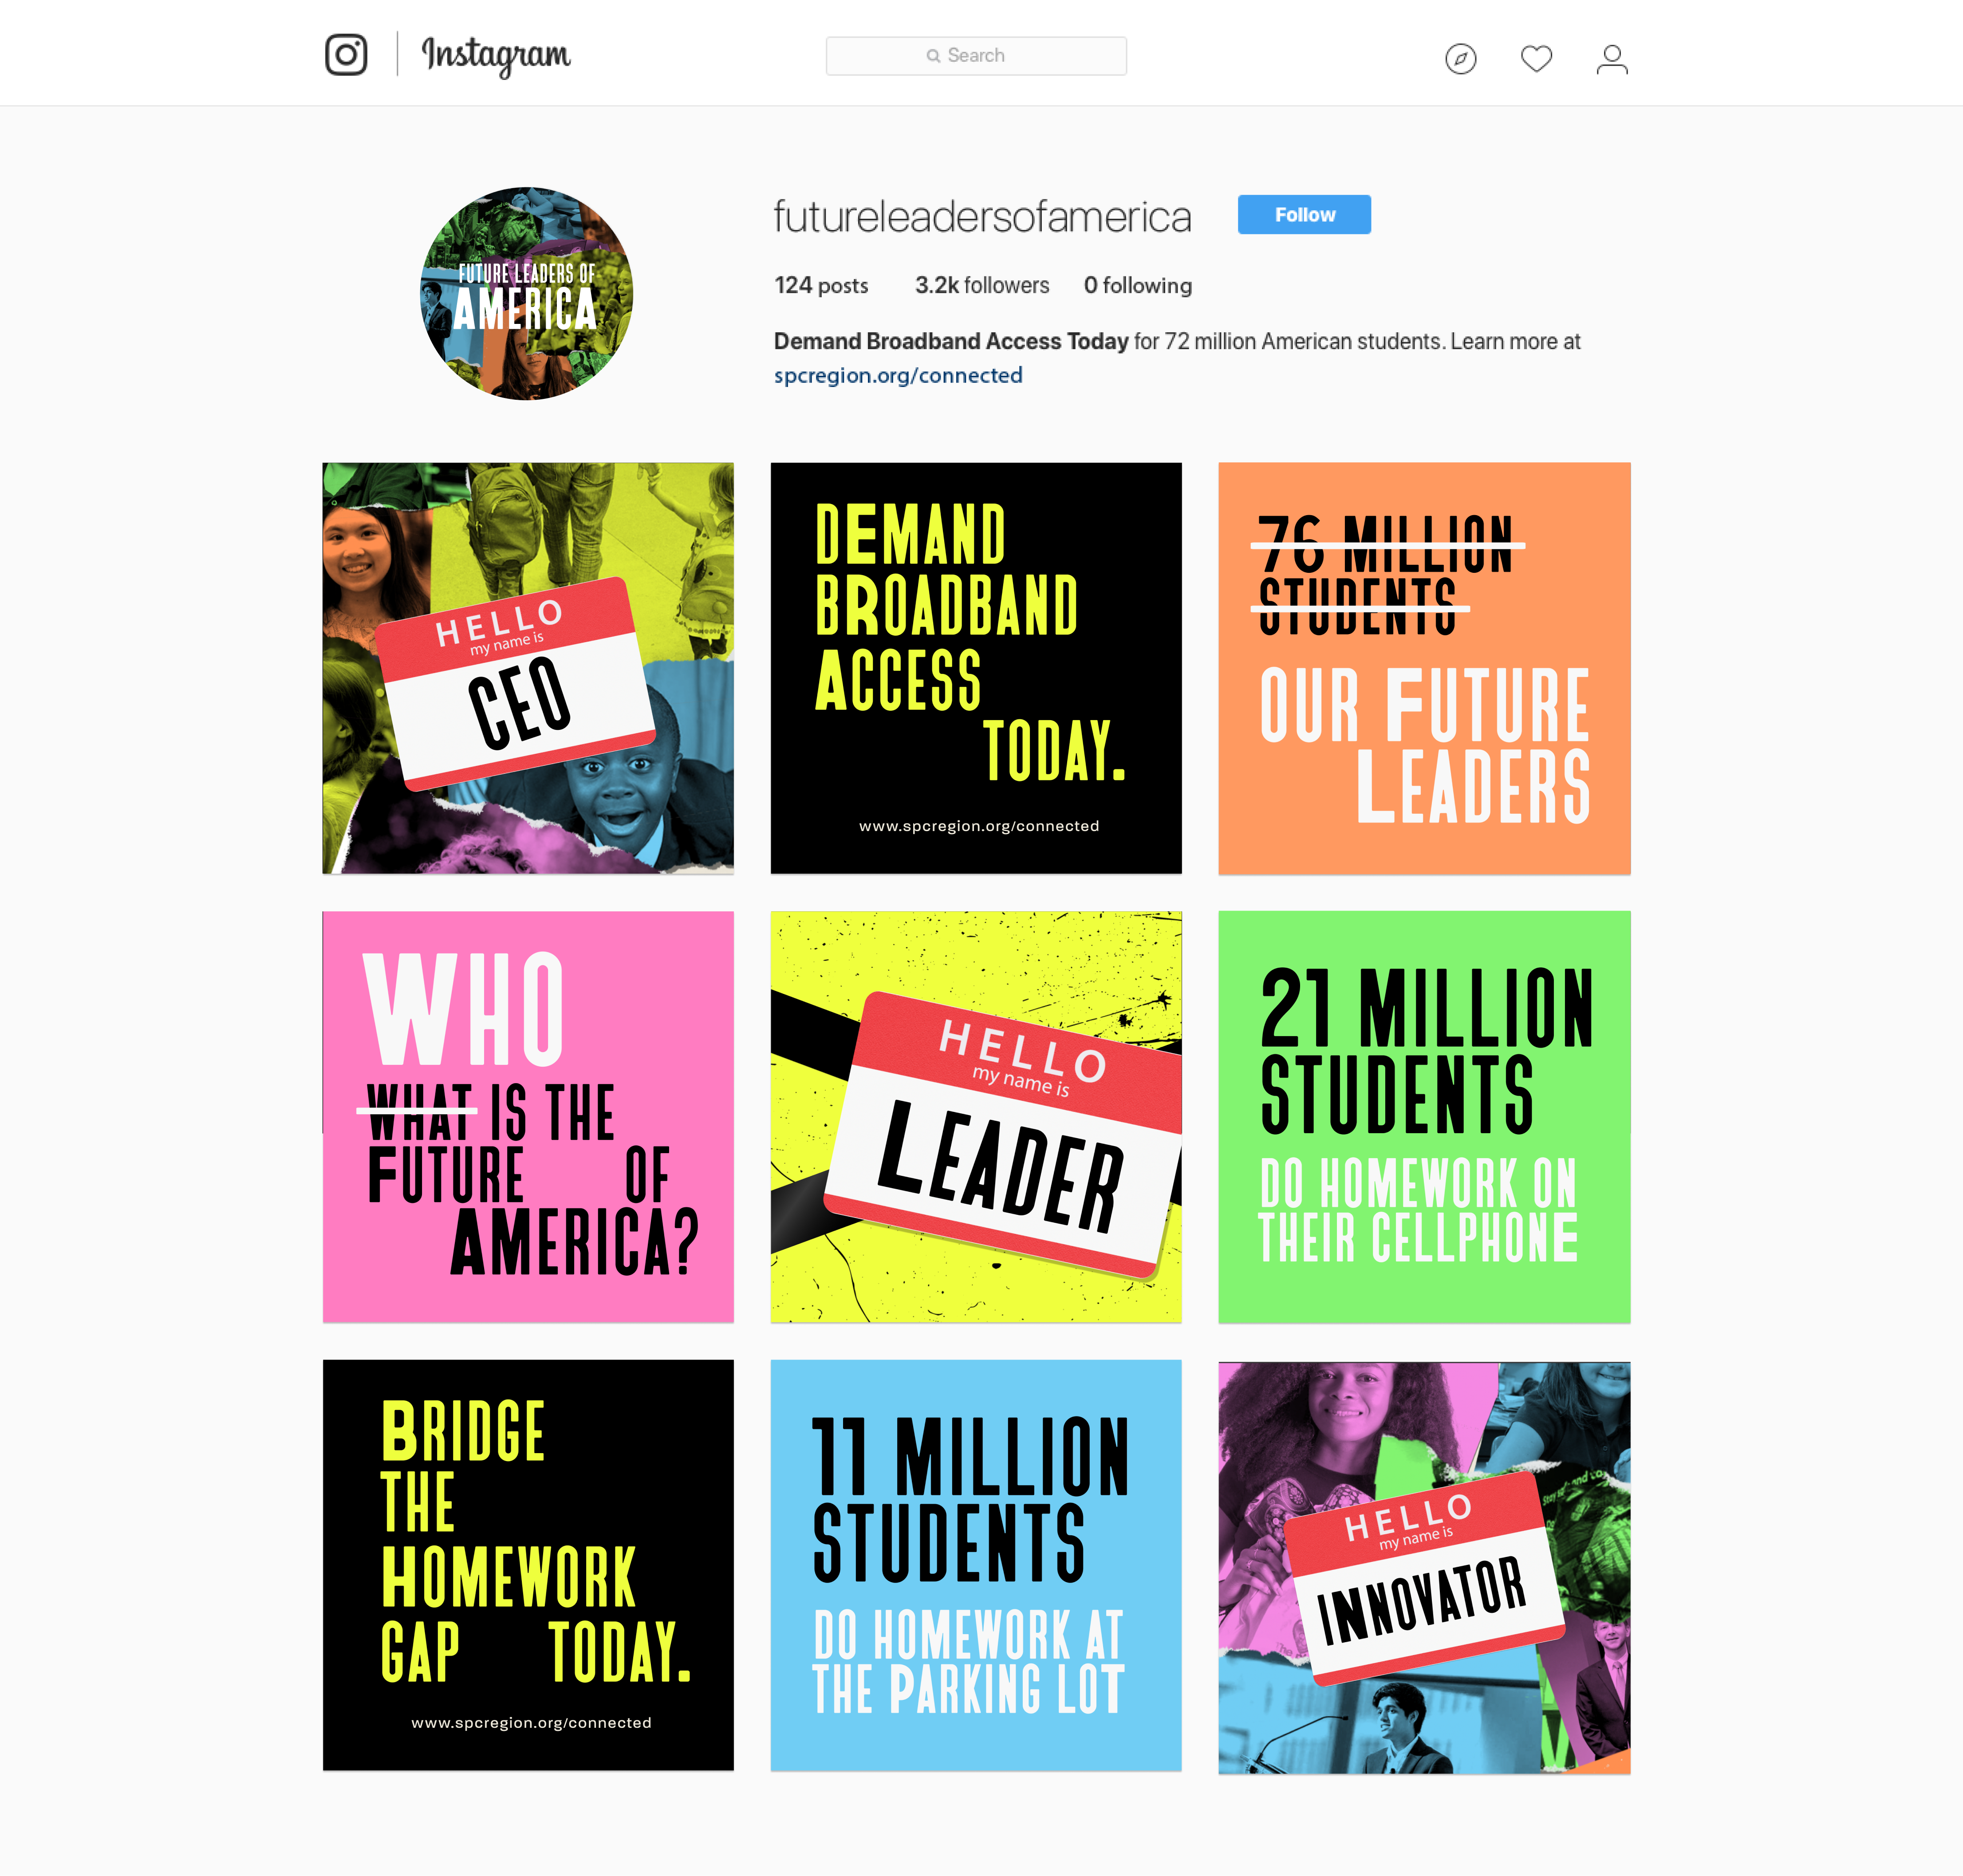Click the Instagram wordmark logo
Image resolution: width=1963 pixels, height=1876 pixels.
(496, 55)
